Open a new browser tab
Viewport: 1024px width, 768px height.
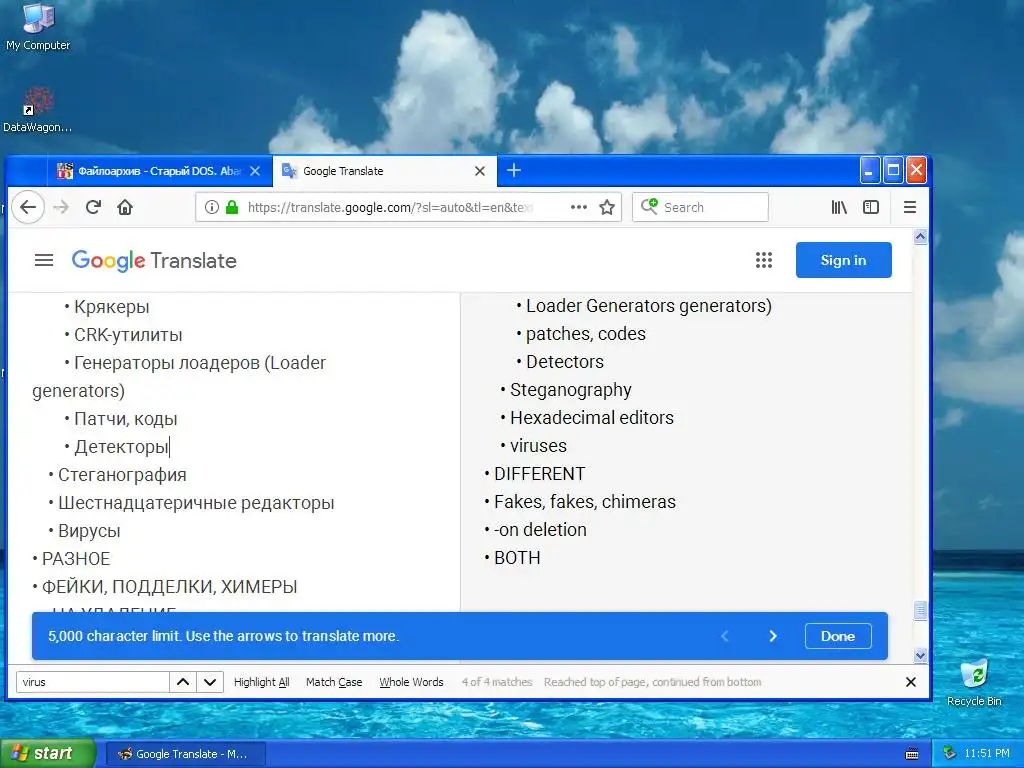[514, 170]
